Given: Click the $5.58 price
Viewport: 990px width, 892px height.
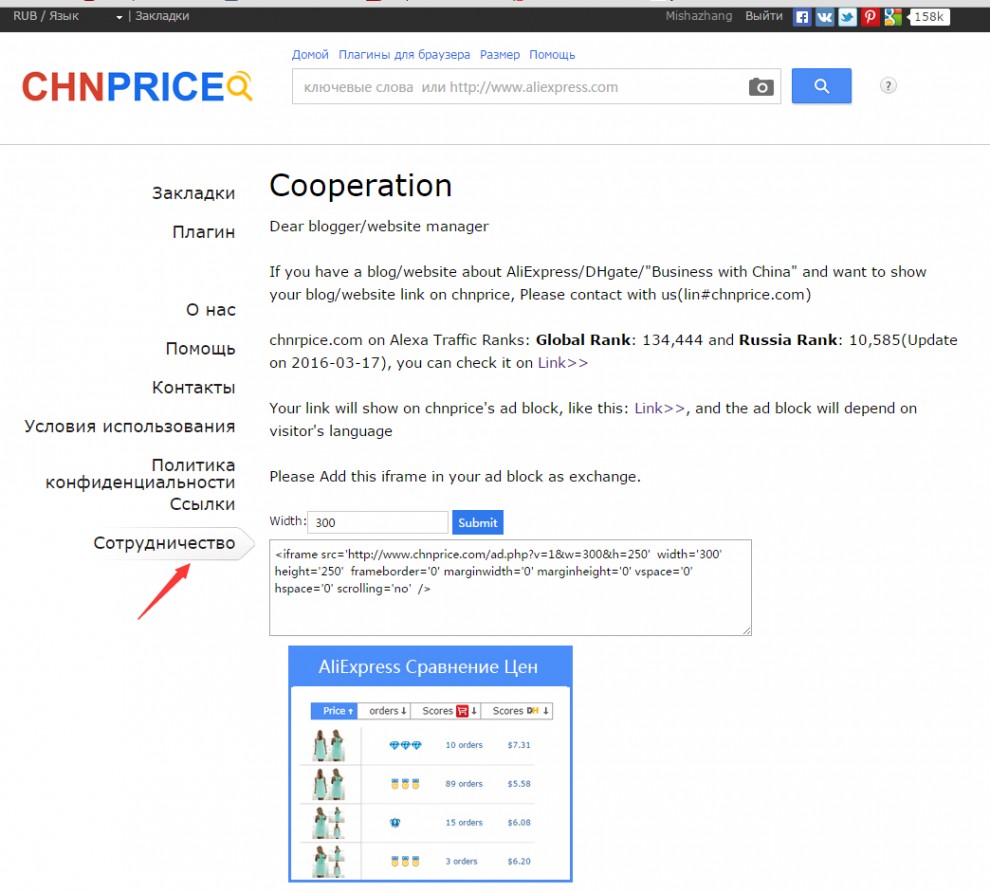Looking at the screenshot, I should [519, 784].
